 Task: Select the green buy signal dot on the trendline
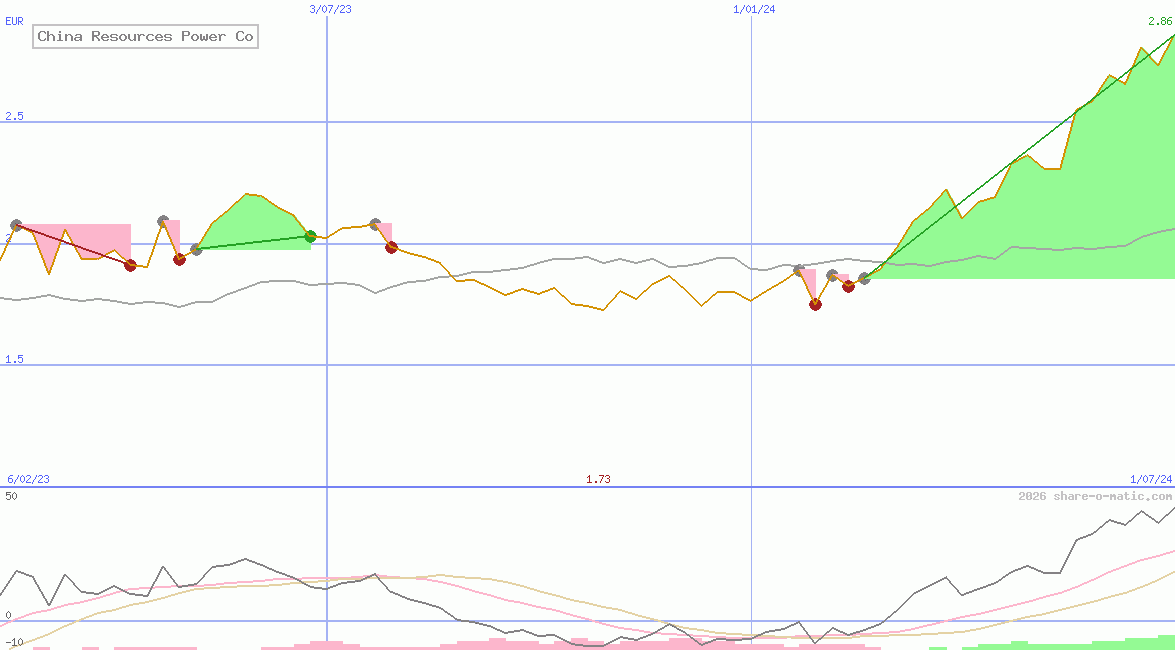click(x=309, y=237)
